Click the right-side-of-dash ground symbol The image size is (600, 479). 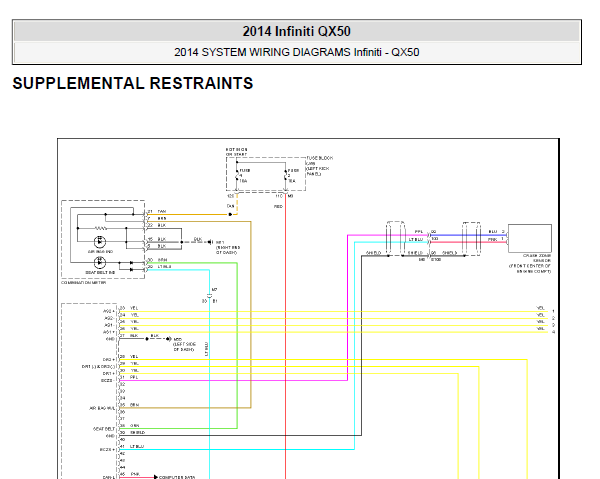click(x=210, y=242)
